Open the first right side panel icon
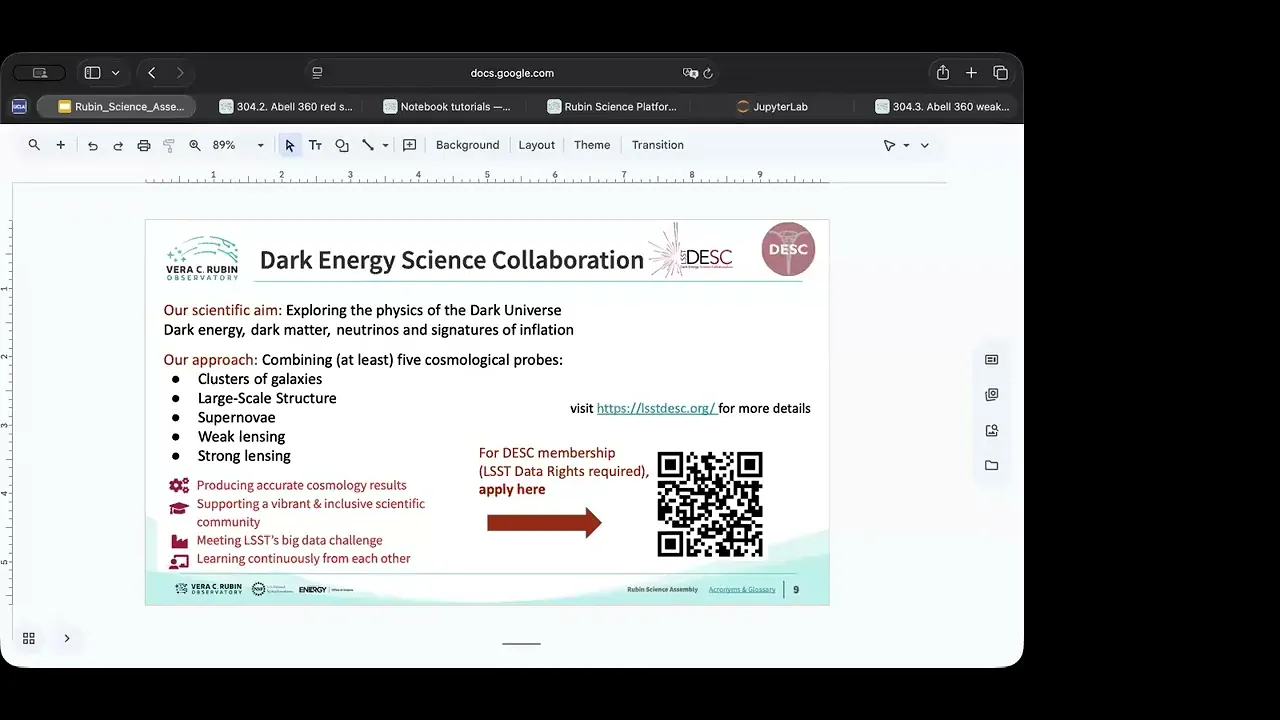 (x=991, y=360)
